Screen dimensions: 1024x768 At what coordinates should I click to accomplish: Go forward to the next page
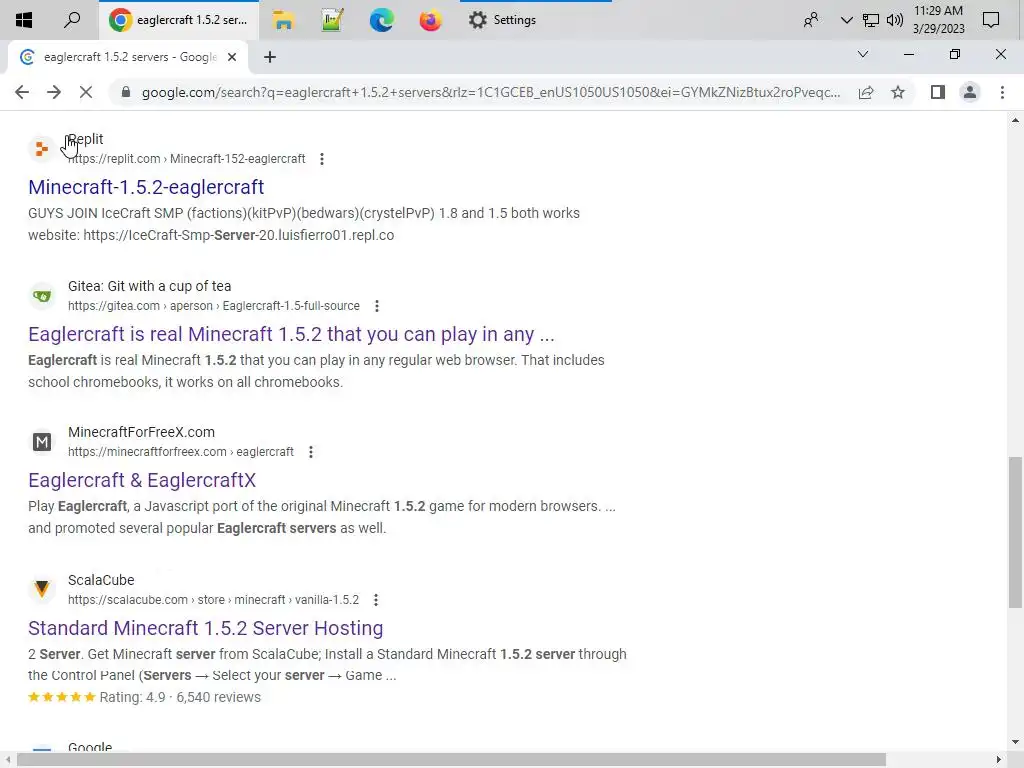(54, 92)
